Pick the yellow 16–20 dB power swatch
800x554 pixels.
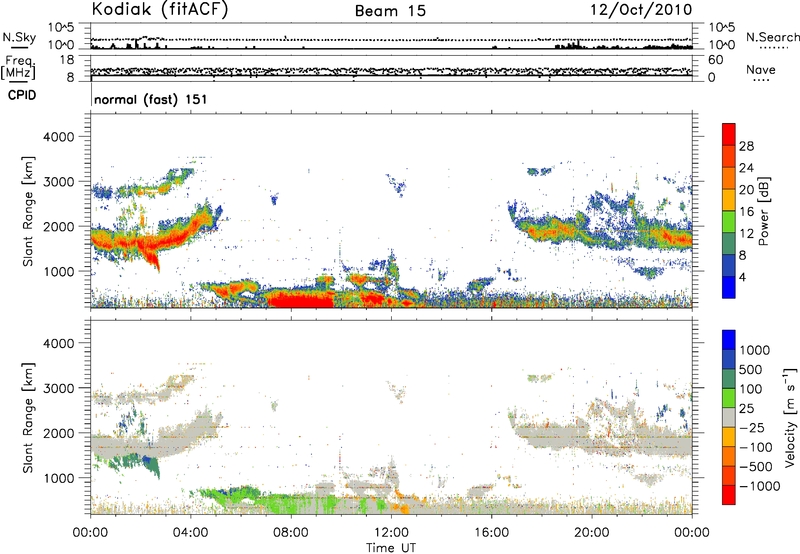729,200
